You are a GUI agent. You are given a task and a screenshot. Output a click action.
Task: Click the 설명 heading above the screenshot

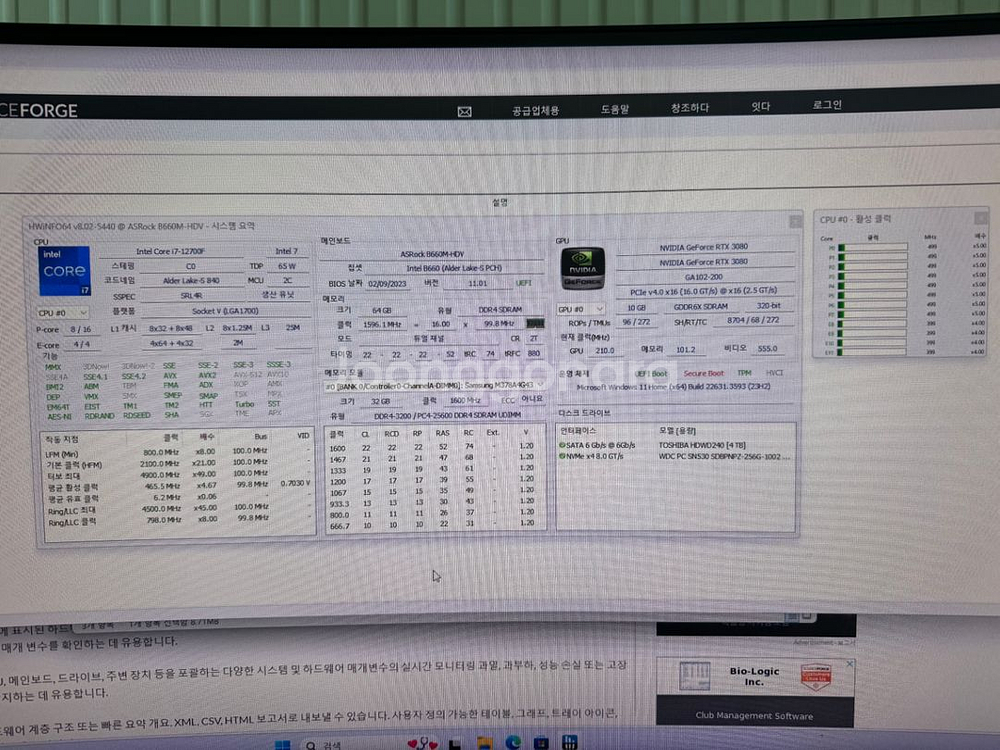[x=500, y=202]
